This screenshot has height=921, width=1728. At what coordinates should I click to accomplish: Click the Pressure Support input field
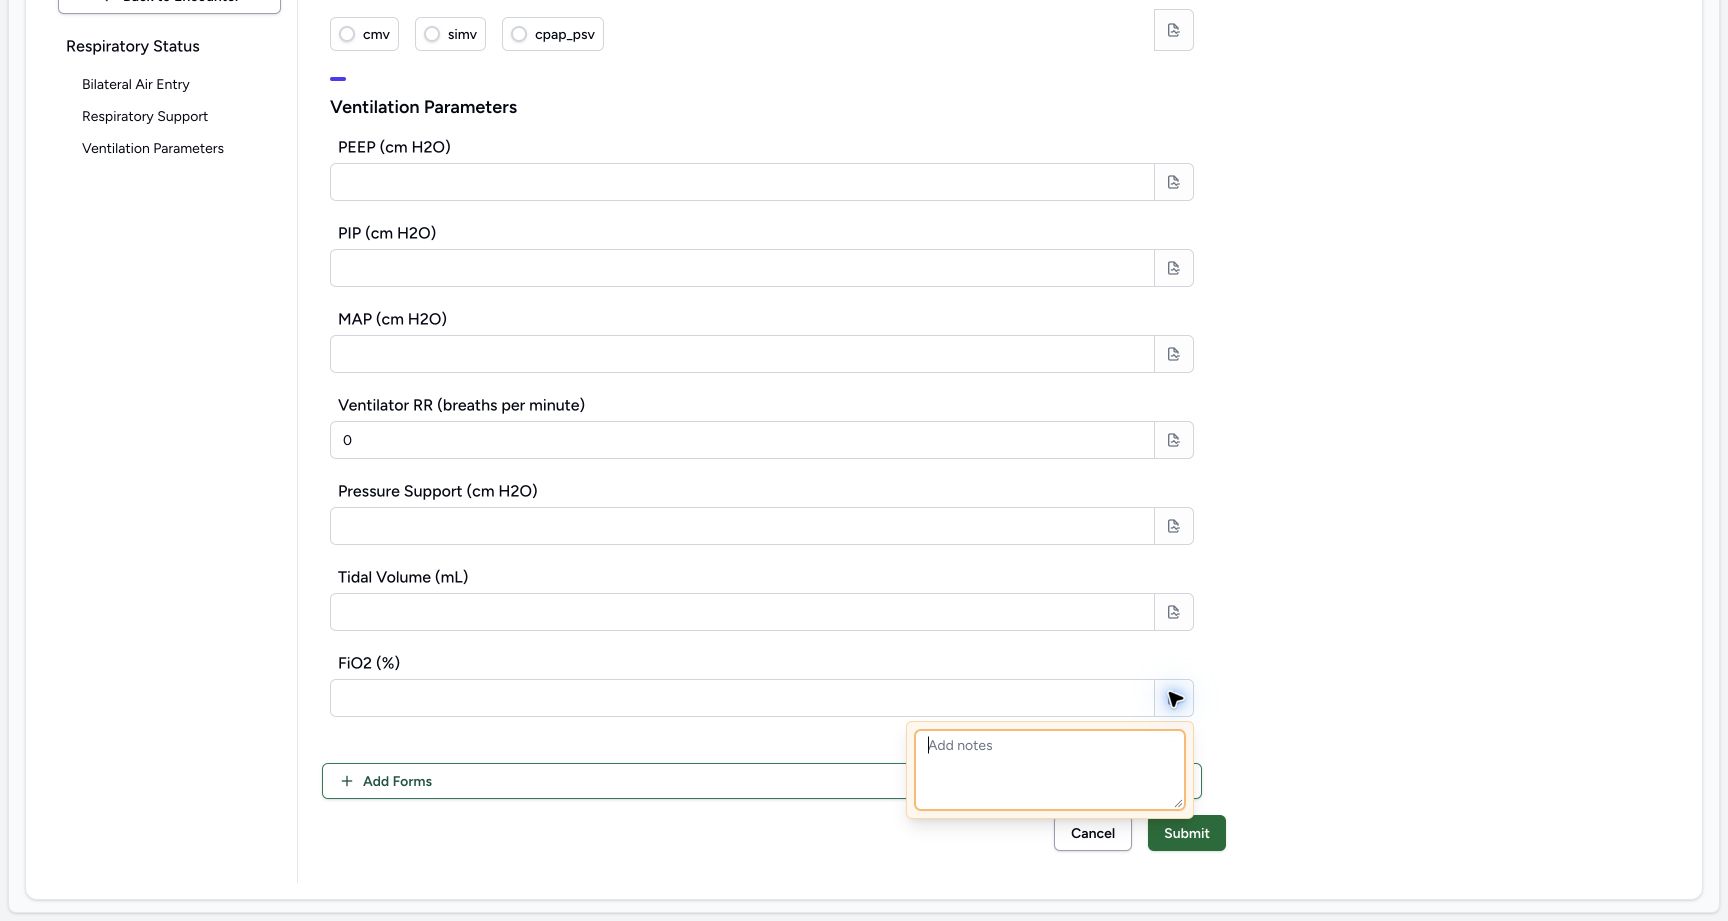pos(742,526)
